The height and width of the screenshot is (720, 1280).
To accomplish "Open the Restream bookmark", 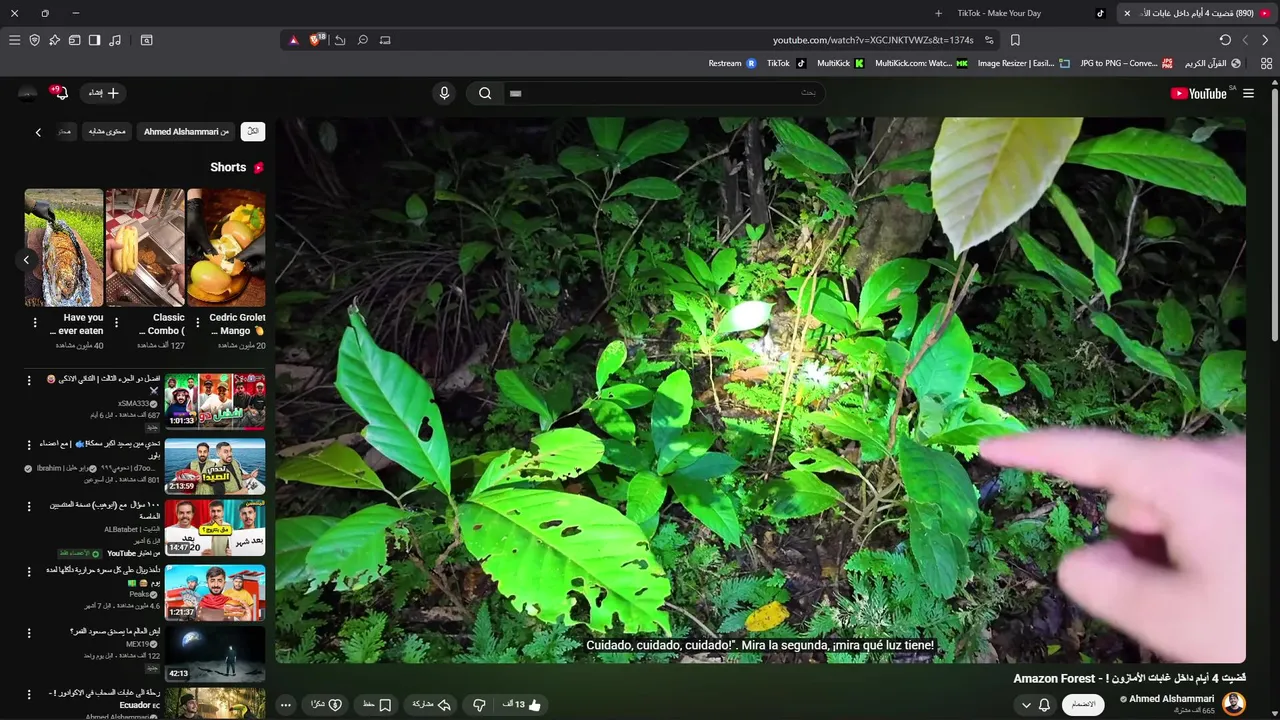I will pyautogui.click(x=732, y=63).
